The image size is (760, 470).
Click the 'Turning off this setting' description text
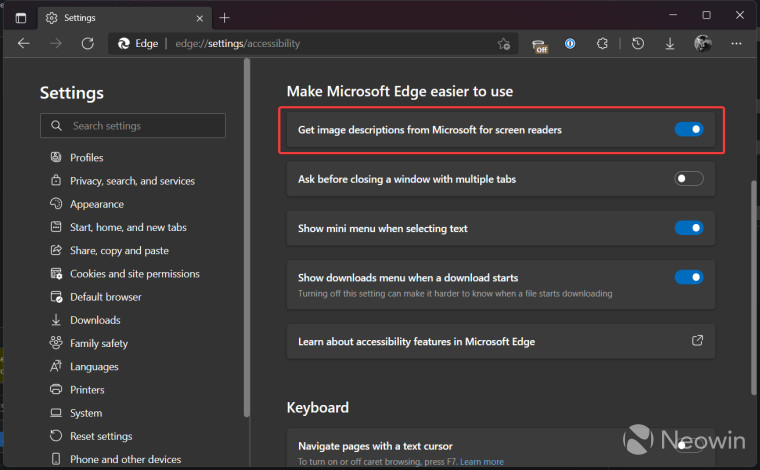[x=455, y=294]
